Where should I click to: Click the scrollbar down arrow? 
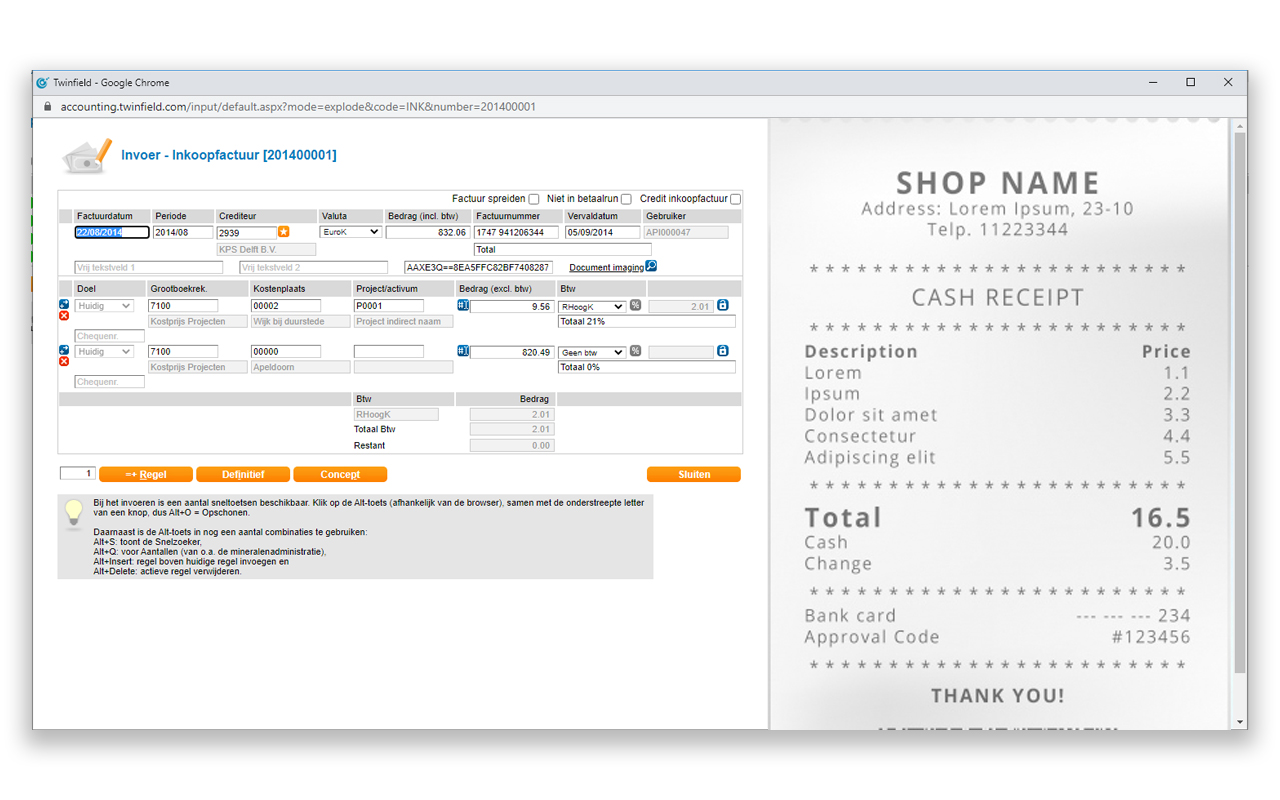[x=1240, y=722]
